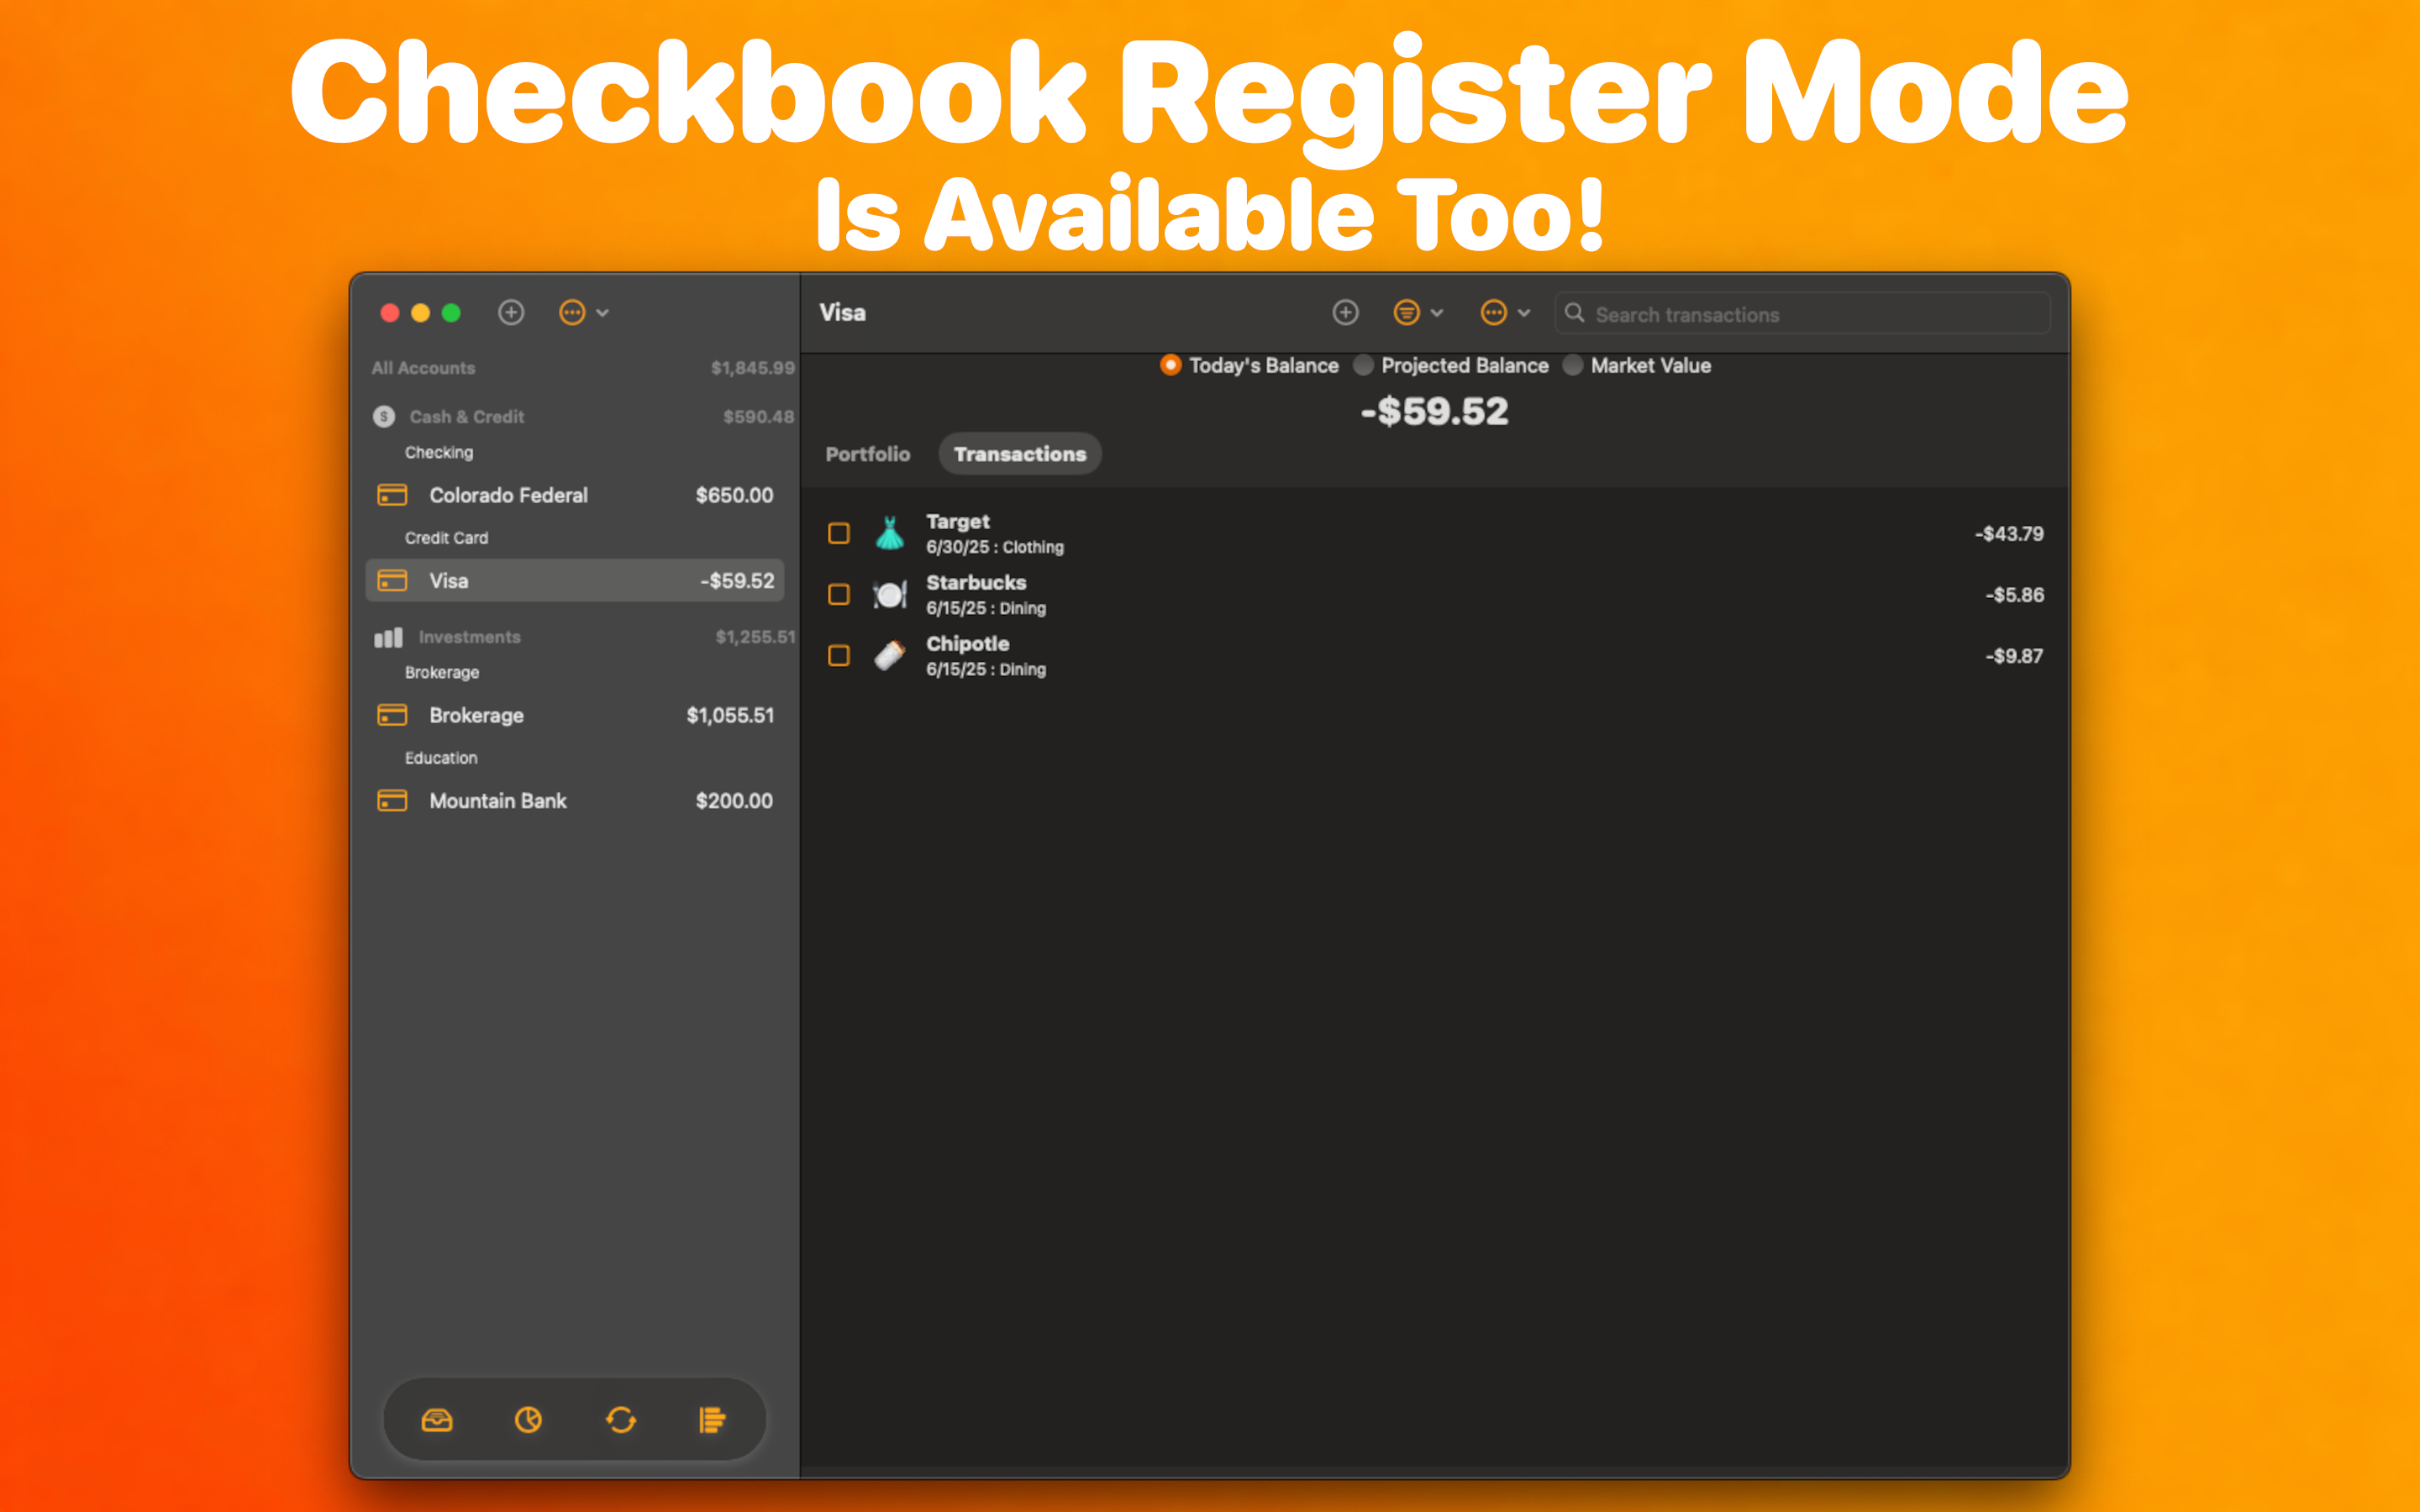Click the -$43.79 amount
Screen dimensions: 2420x1512
click(x=2009, y=534)
